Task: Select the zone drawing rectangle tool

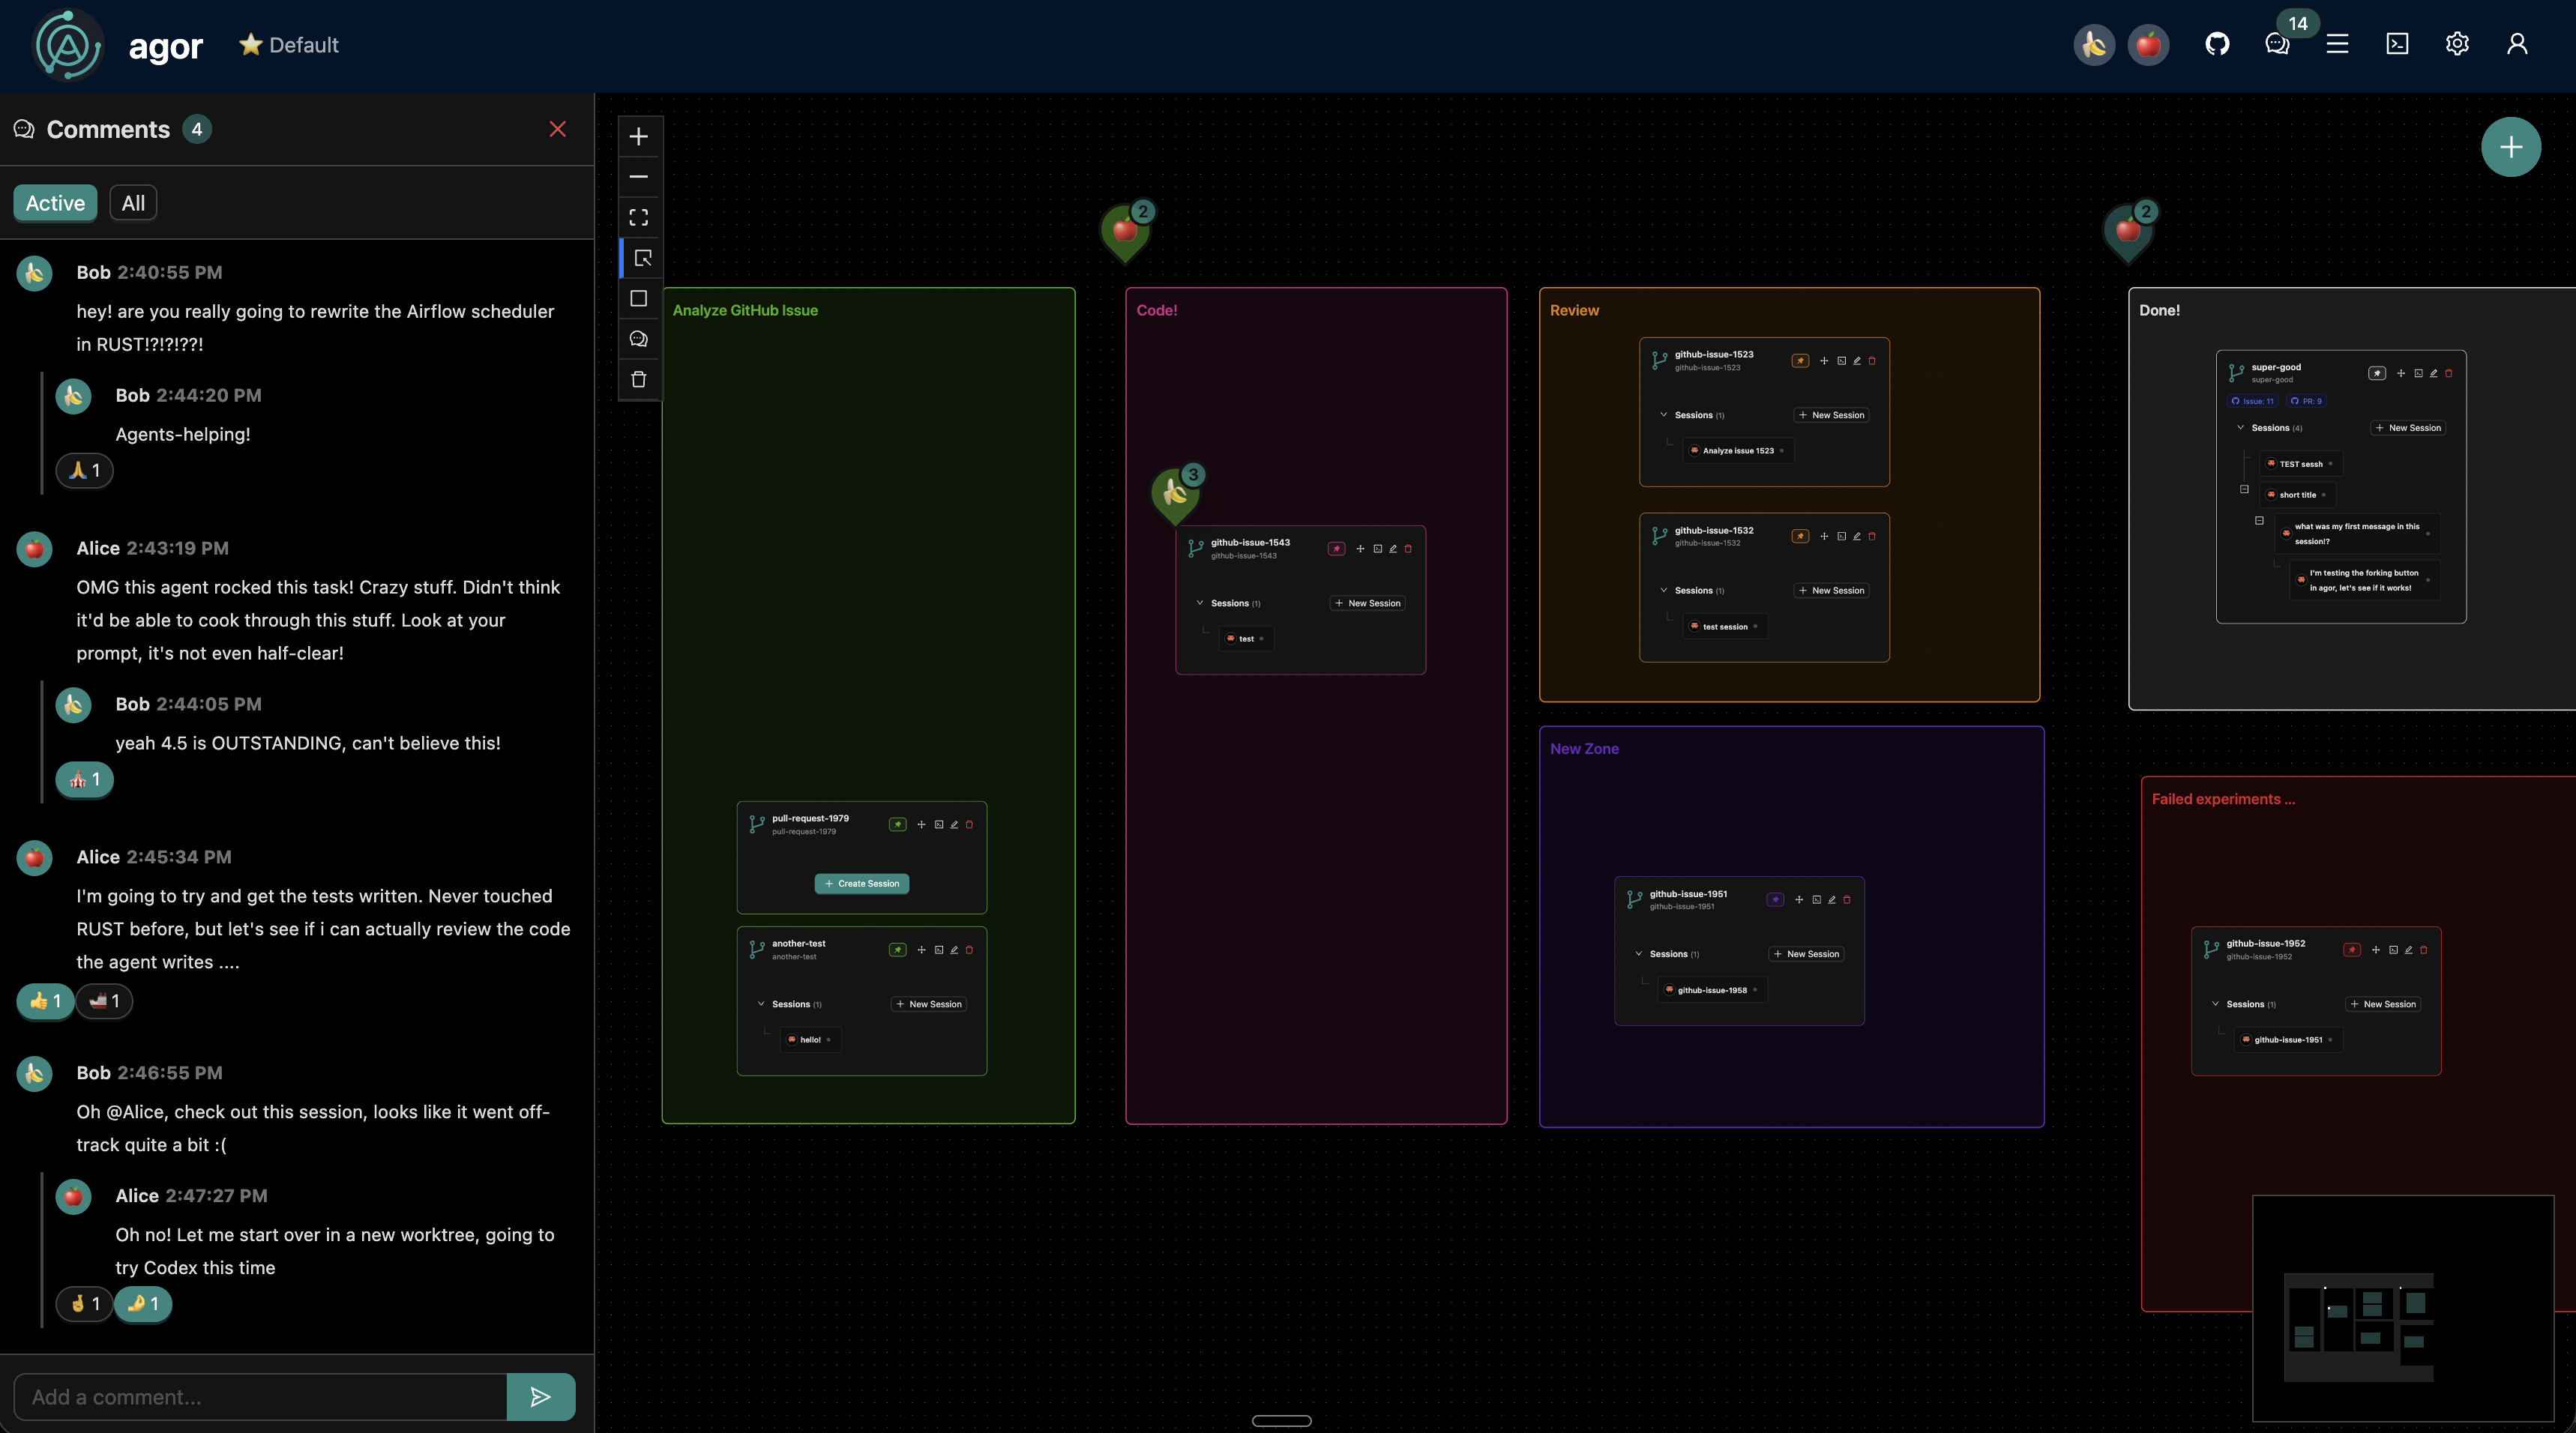Action: point(639,298)
